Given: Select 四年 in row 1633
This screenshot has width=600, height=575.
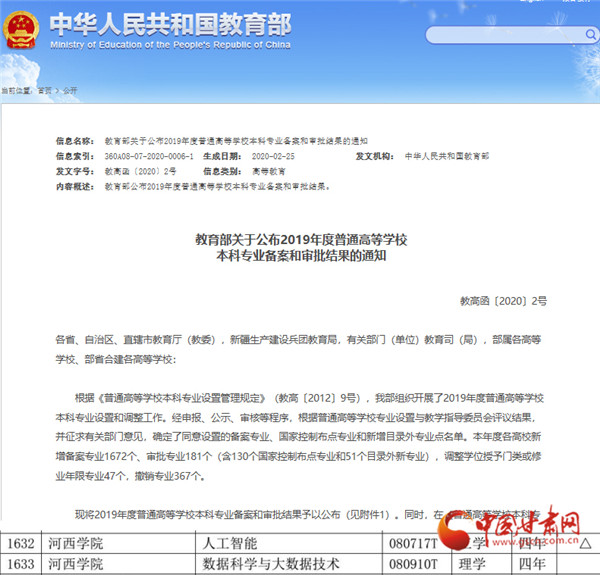Looking at the screenshot, I should (532, 564).
